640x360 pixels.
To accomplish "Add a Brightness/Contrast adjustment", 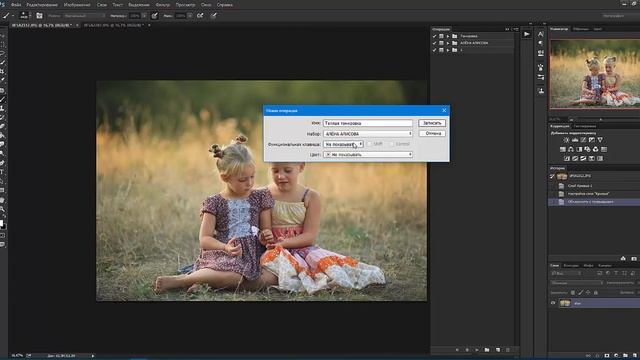I will click(x=566, y=140).
